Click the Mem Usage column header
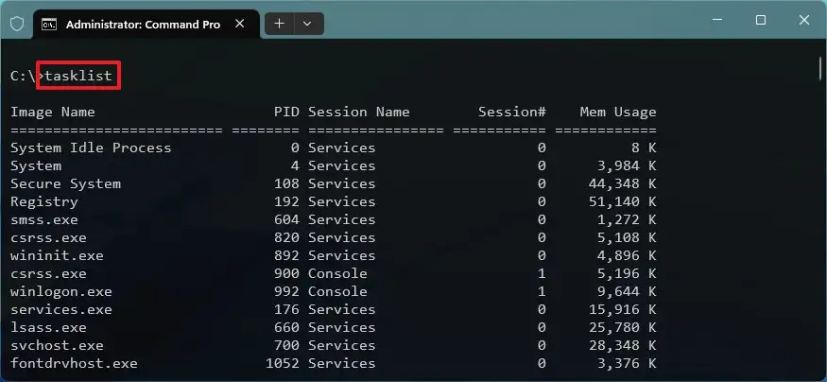Image resolution: width=827 pixels, height=382 pixels. click(x=618, y=112)
